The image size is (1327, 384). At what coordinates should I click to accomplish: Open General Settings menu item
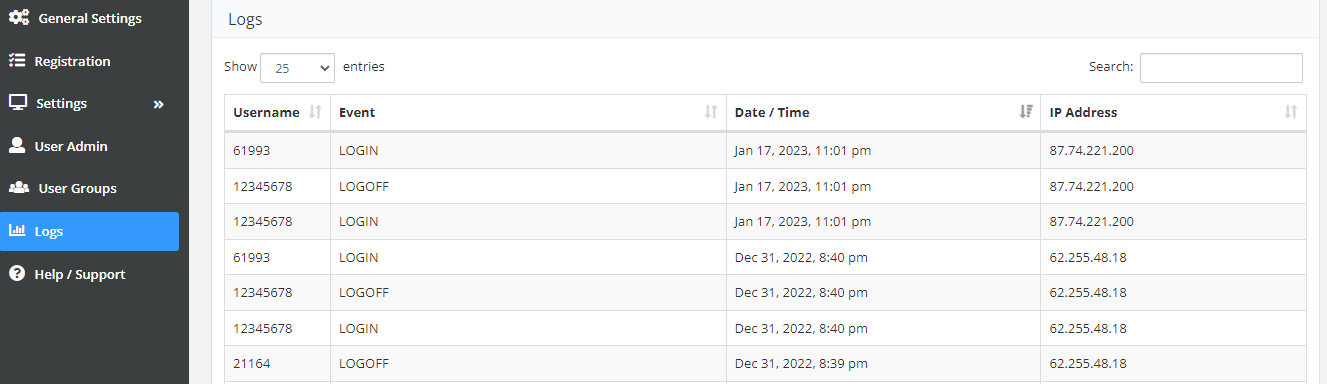90,18
